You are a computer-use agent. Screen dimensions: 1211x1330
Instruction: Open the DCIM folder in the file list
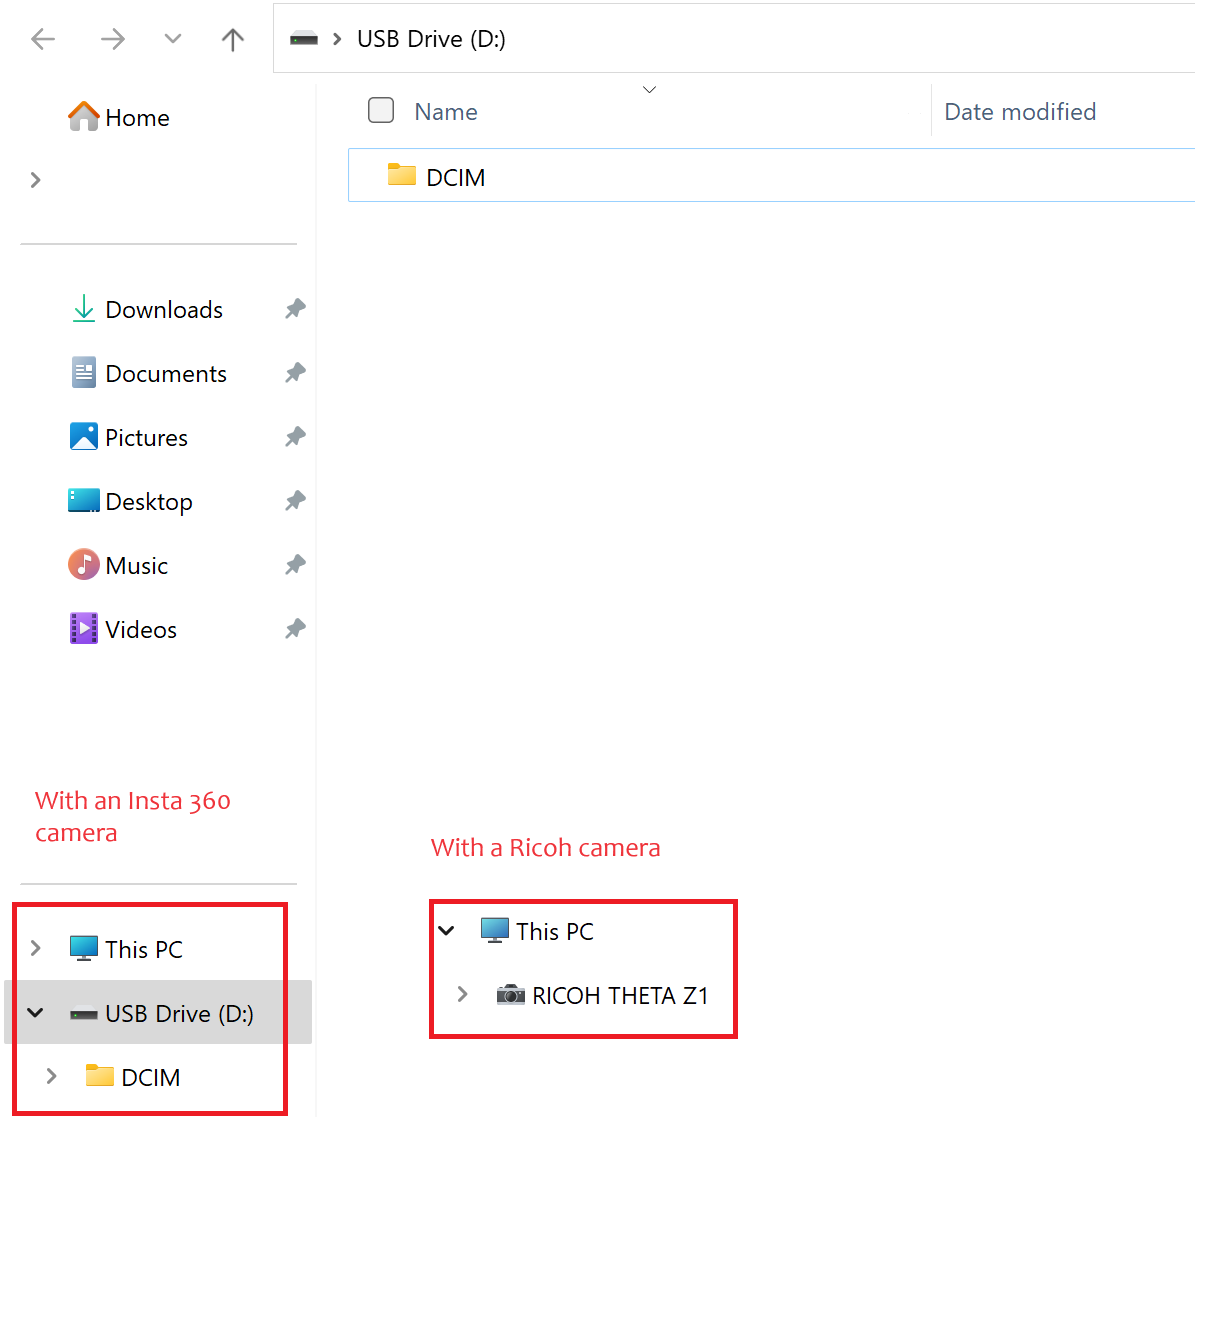456,176
